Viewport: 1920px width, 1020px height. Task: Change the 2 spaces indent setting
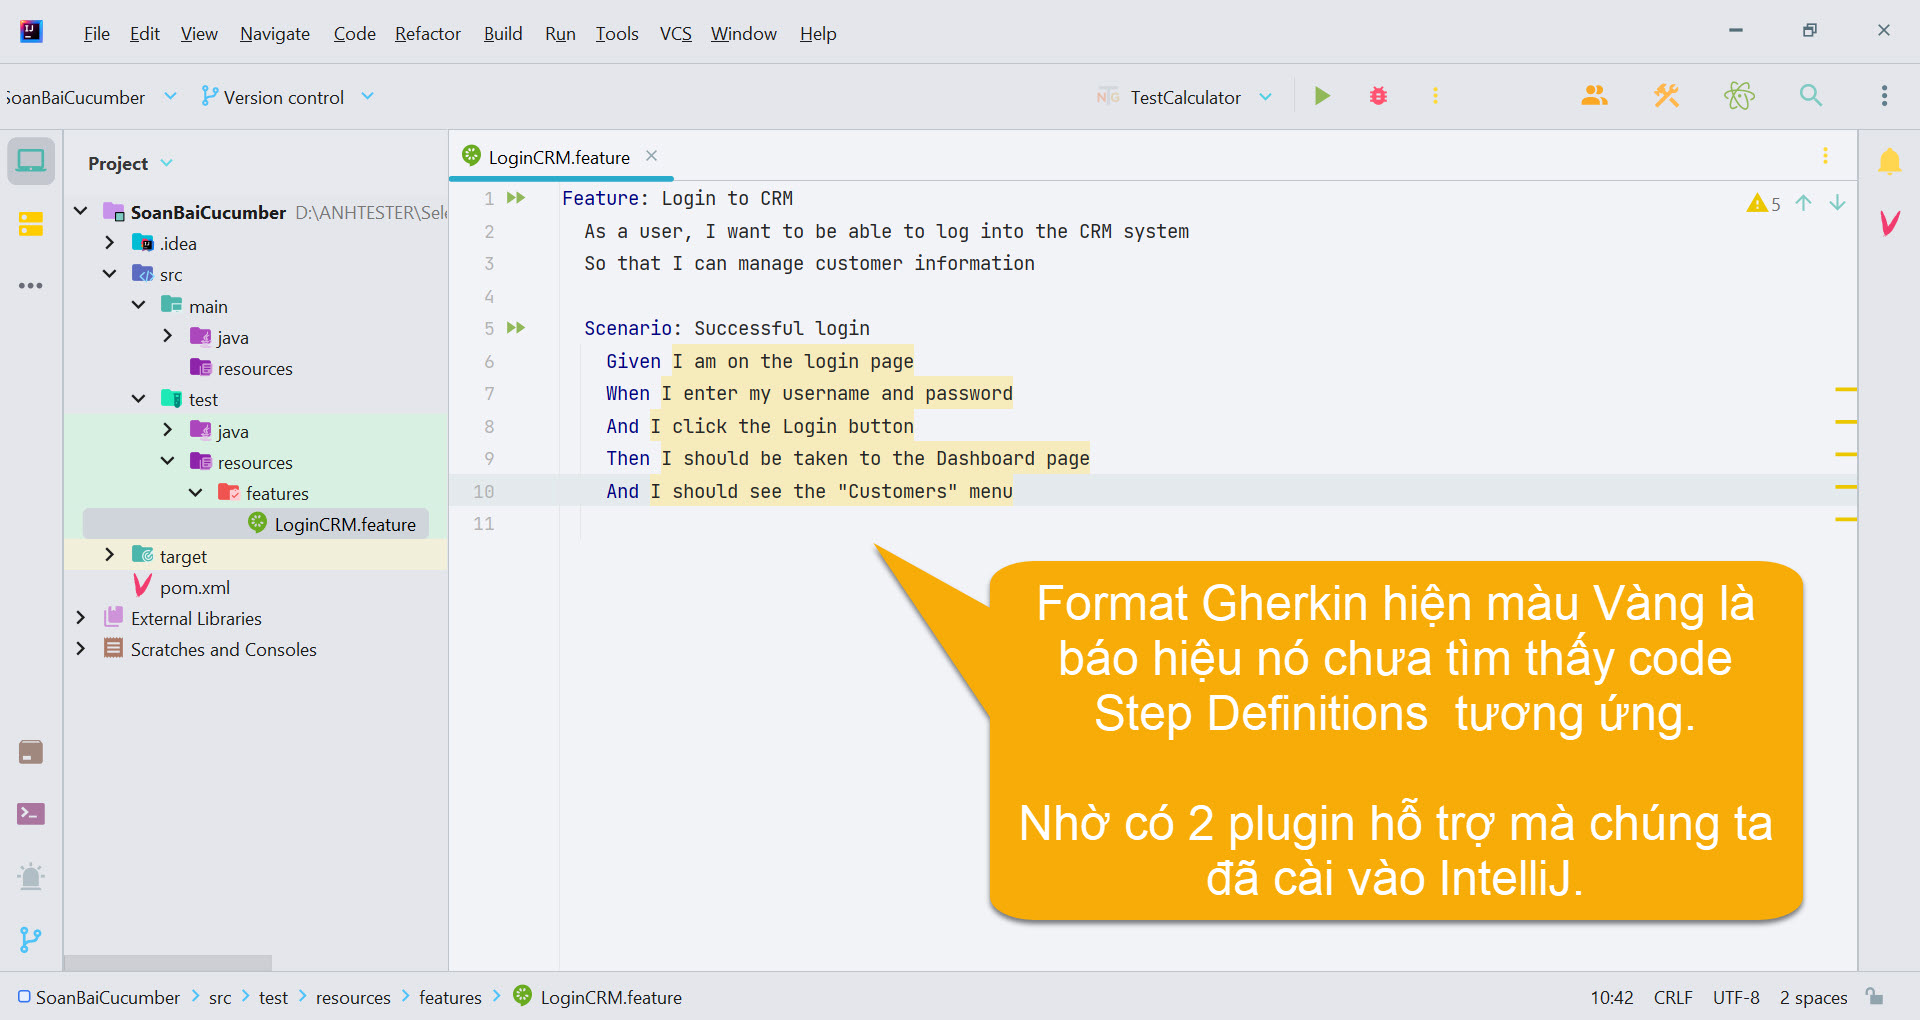1813,998
